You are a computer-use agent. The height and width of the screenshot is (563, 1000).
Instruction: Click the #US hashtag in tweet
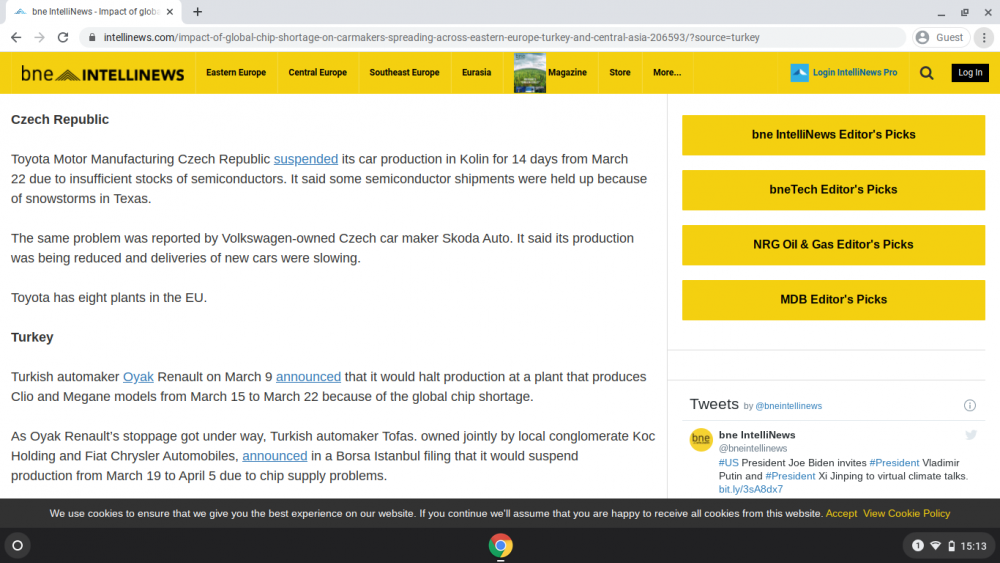[728, 463]
